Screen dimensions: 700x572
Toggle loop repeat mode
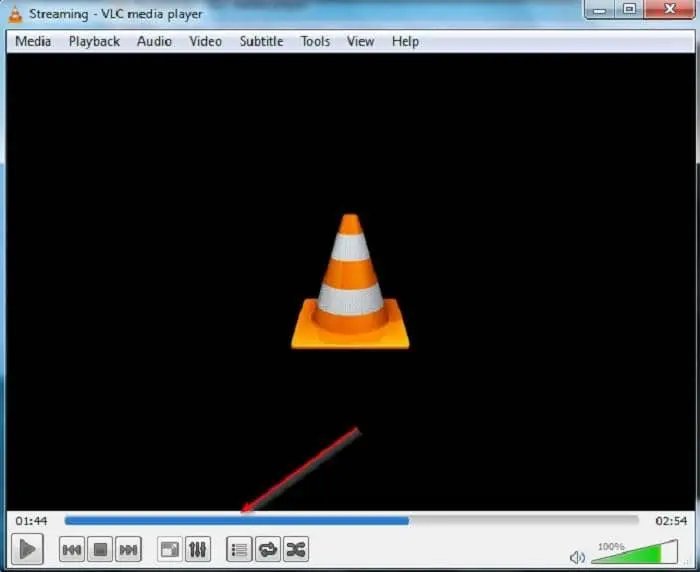point(268,549)
